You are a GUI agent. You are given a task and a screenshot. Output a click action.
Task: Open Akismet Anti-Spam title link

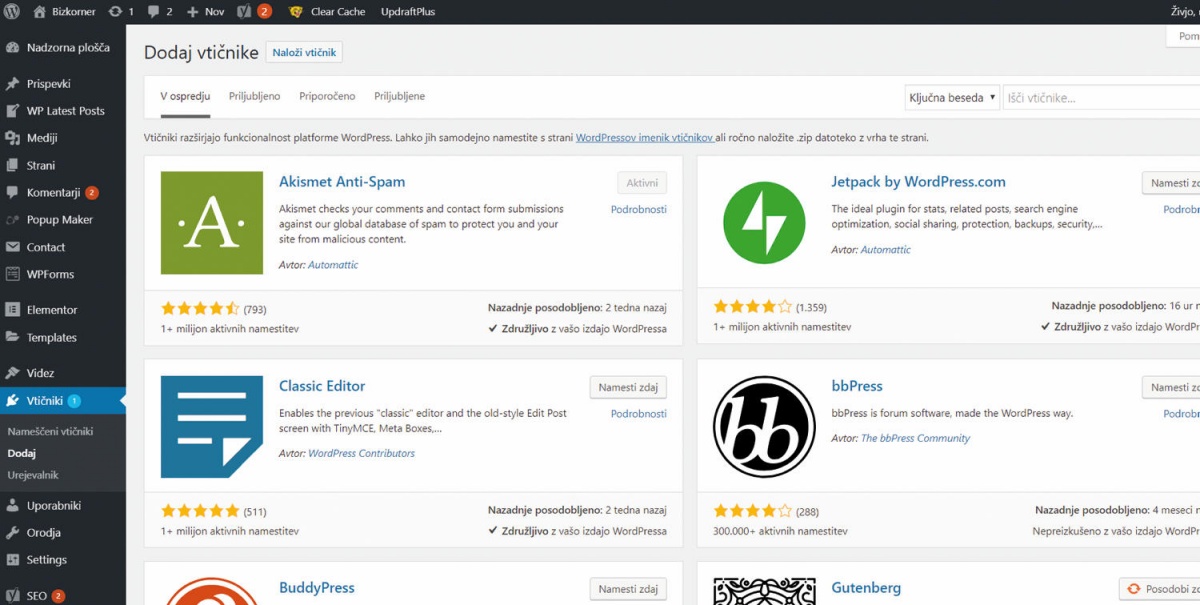342,182
